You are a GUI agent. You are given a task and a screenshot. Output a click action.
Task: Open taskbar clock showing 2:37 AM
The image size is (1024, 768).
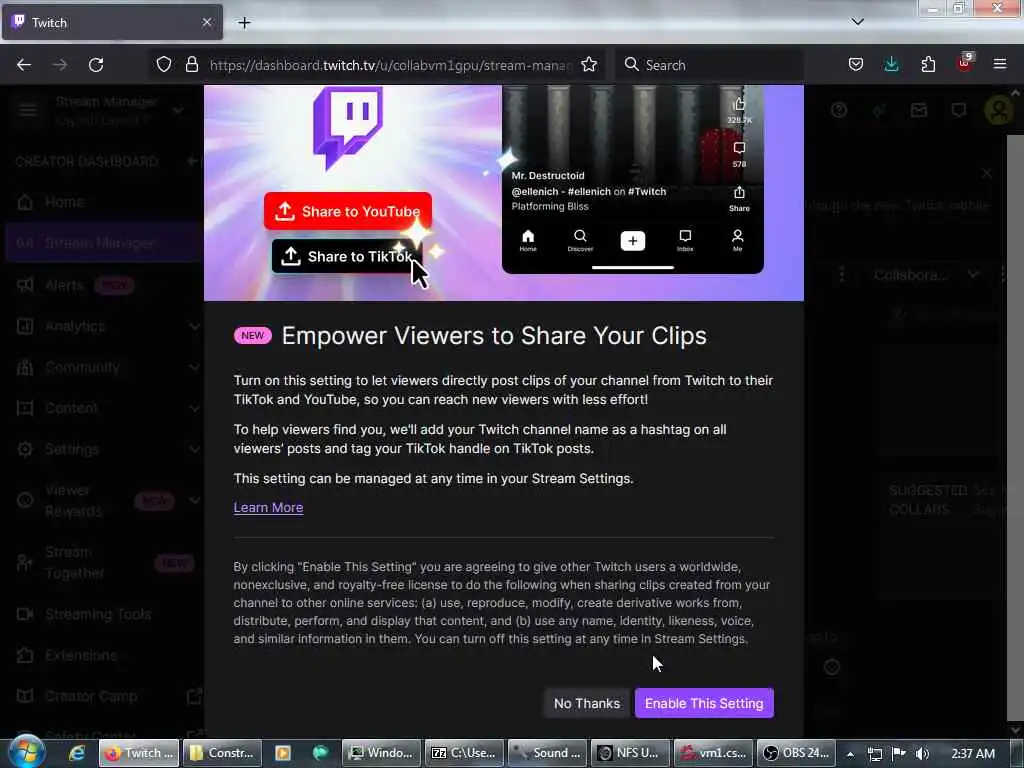(973, 753)
